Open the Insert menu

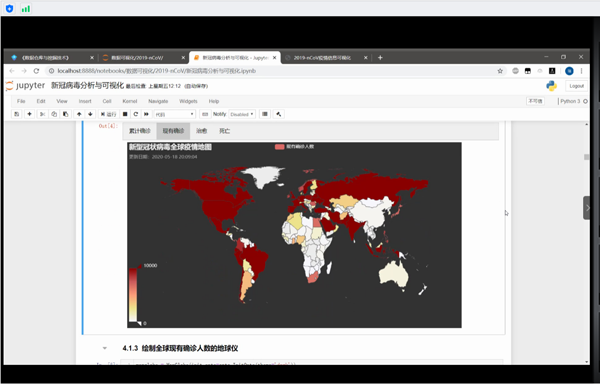pyautogui.click(x=85, y=101)
